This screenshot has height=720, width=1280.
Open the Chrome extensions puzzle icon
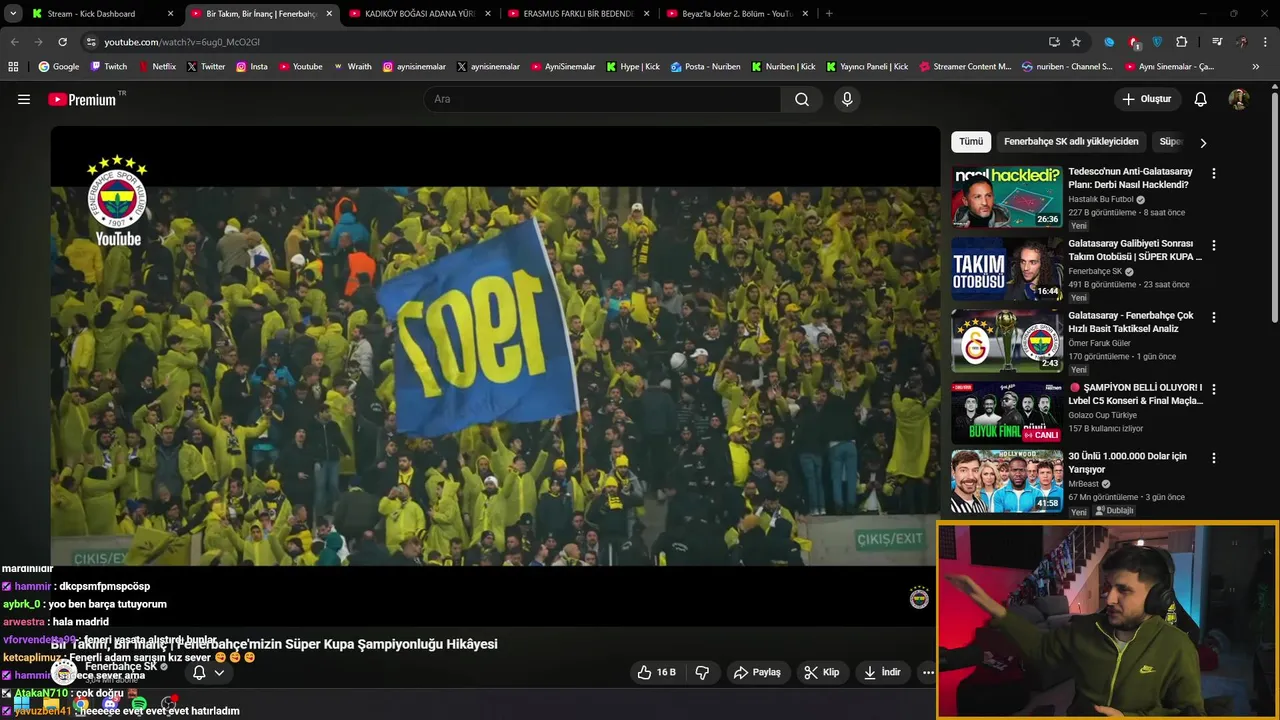(1182, 42)
